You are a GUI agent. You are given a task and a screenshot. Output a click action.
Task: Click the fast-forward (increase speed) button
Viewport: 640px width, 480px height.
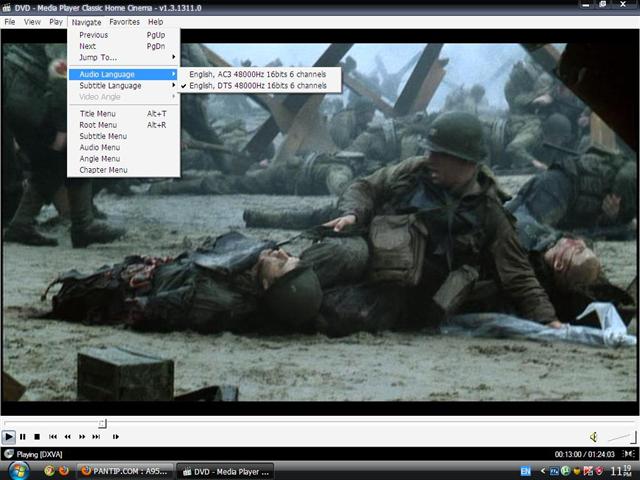(x=82, y=437)
